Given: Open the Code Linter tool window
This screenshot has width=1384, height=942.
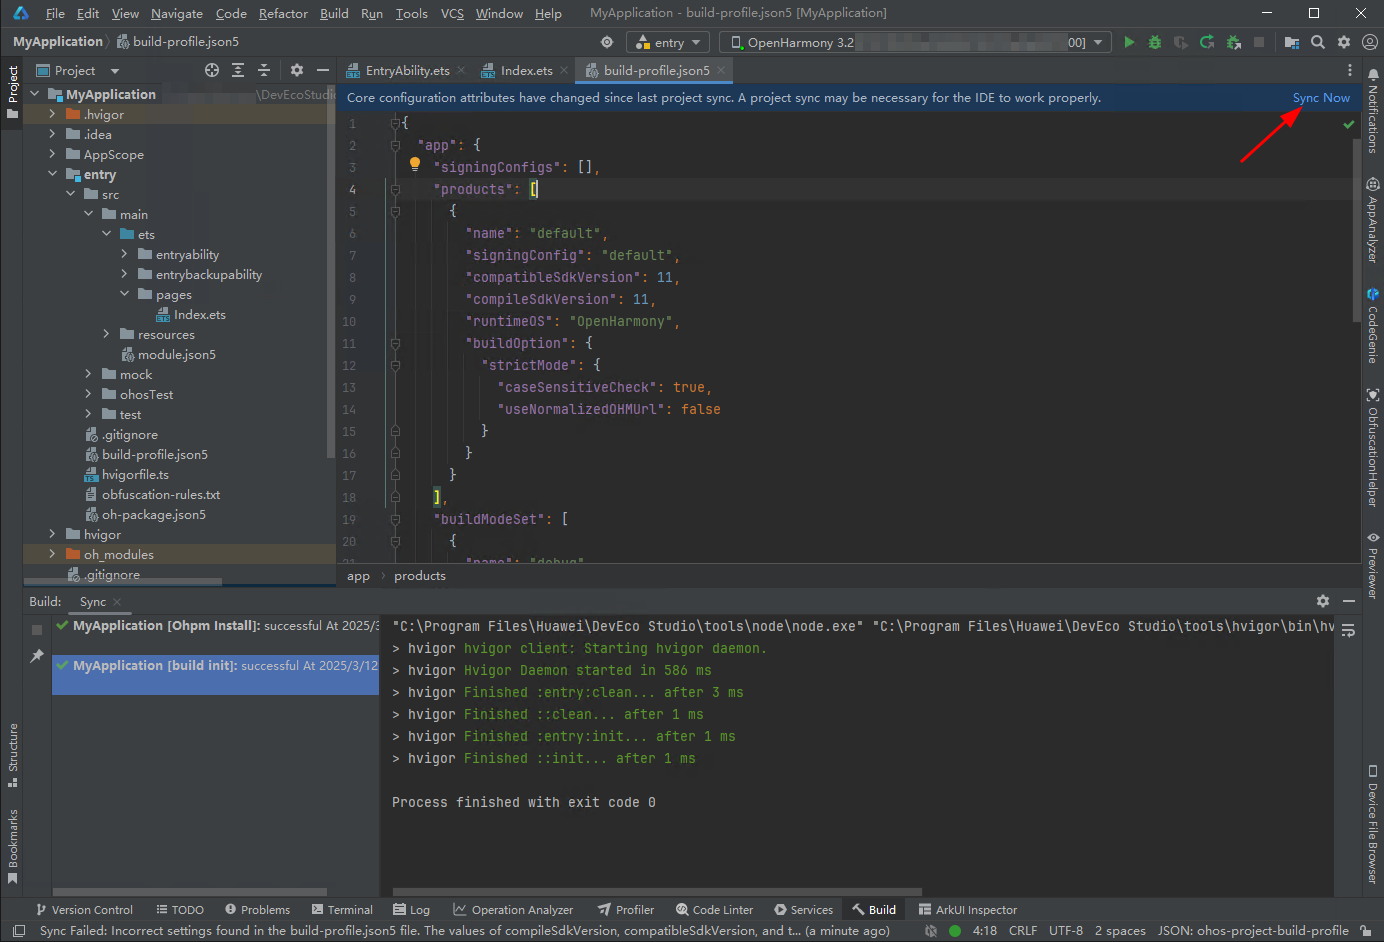Looking at the screenshot, I should (714, 909).
